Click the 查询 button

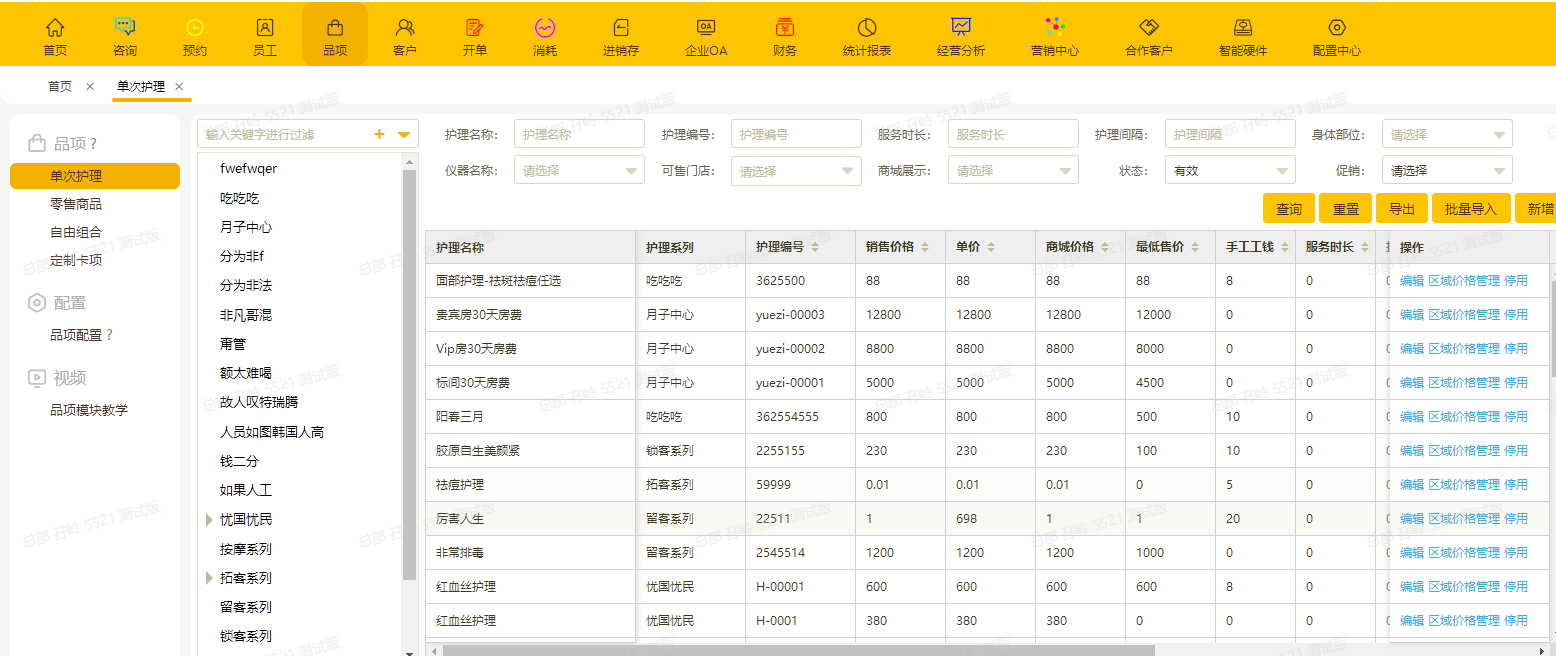click(1289, 209)
